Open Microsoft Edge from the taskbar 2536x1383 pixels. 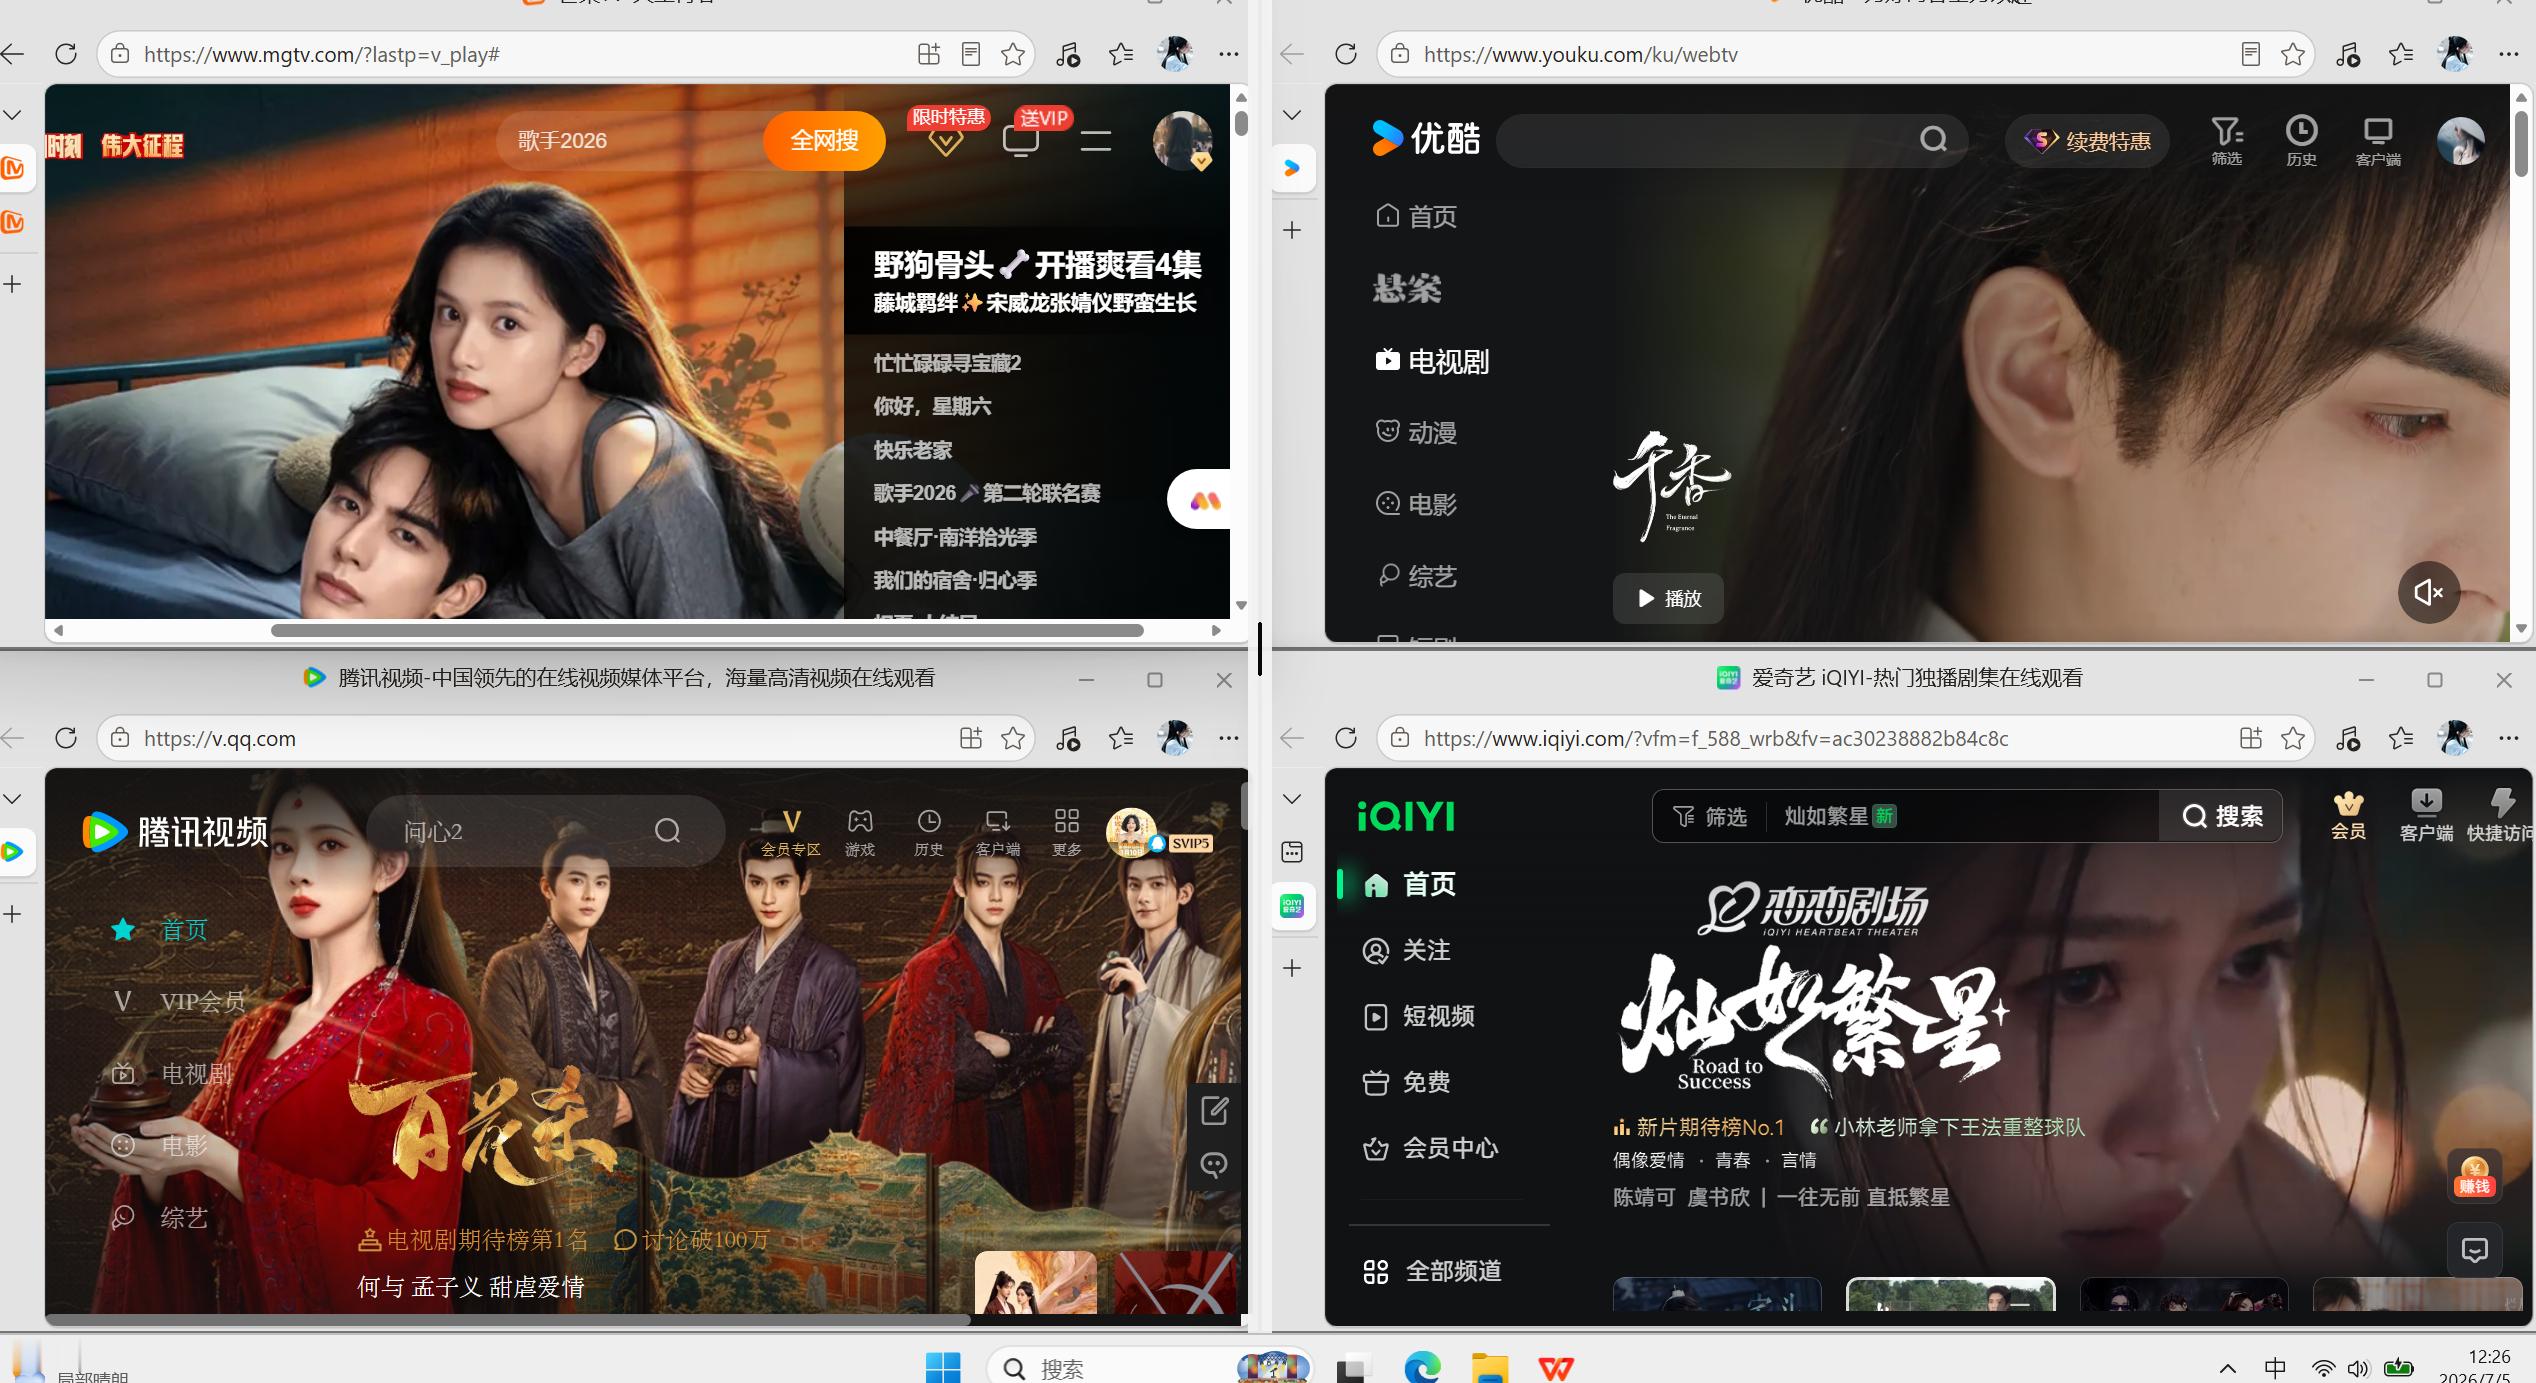coord(1422,1367)
